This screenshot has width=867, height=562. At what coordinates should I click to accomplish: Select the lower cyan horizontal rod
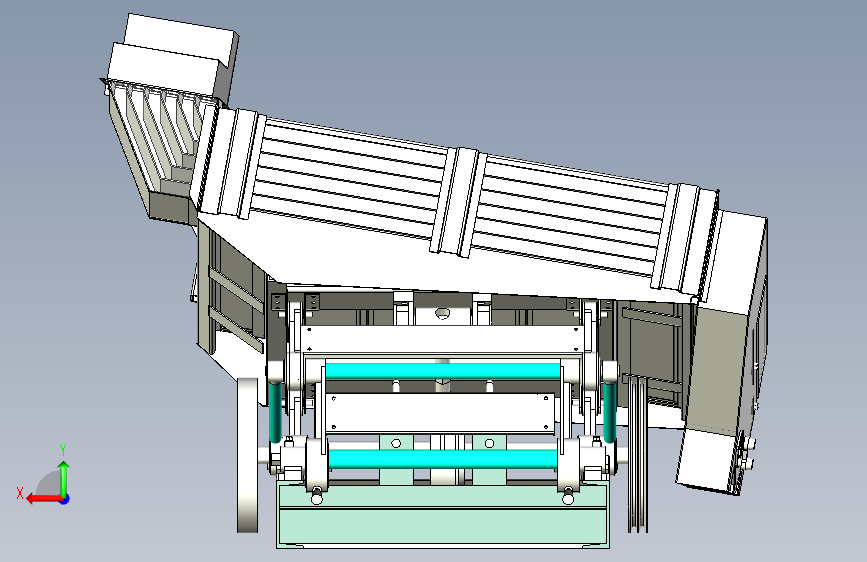[x=443, y=459]
